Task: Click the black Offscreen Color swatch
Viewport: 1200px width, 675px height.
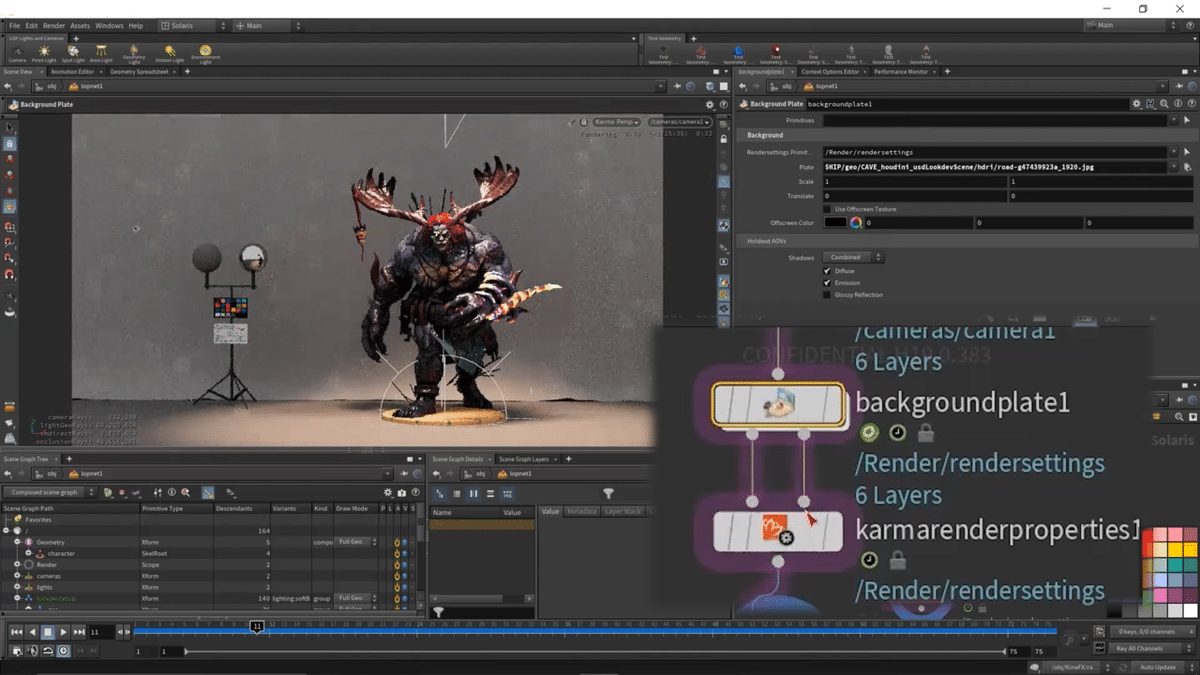Action: tap(835, 223)
